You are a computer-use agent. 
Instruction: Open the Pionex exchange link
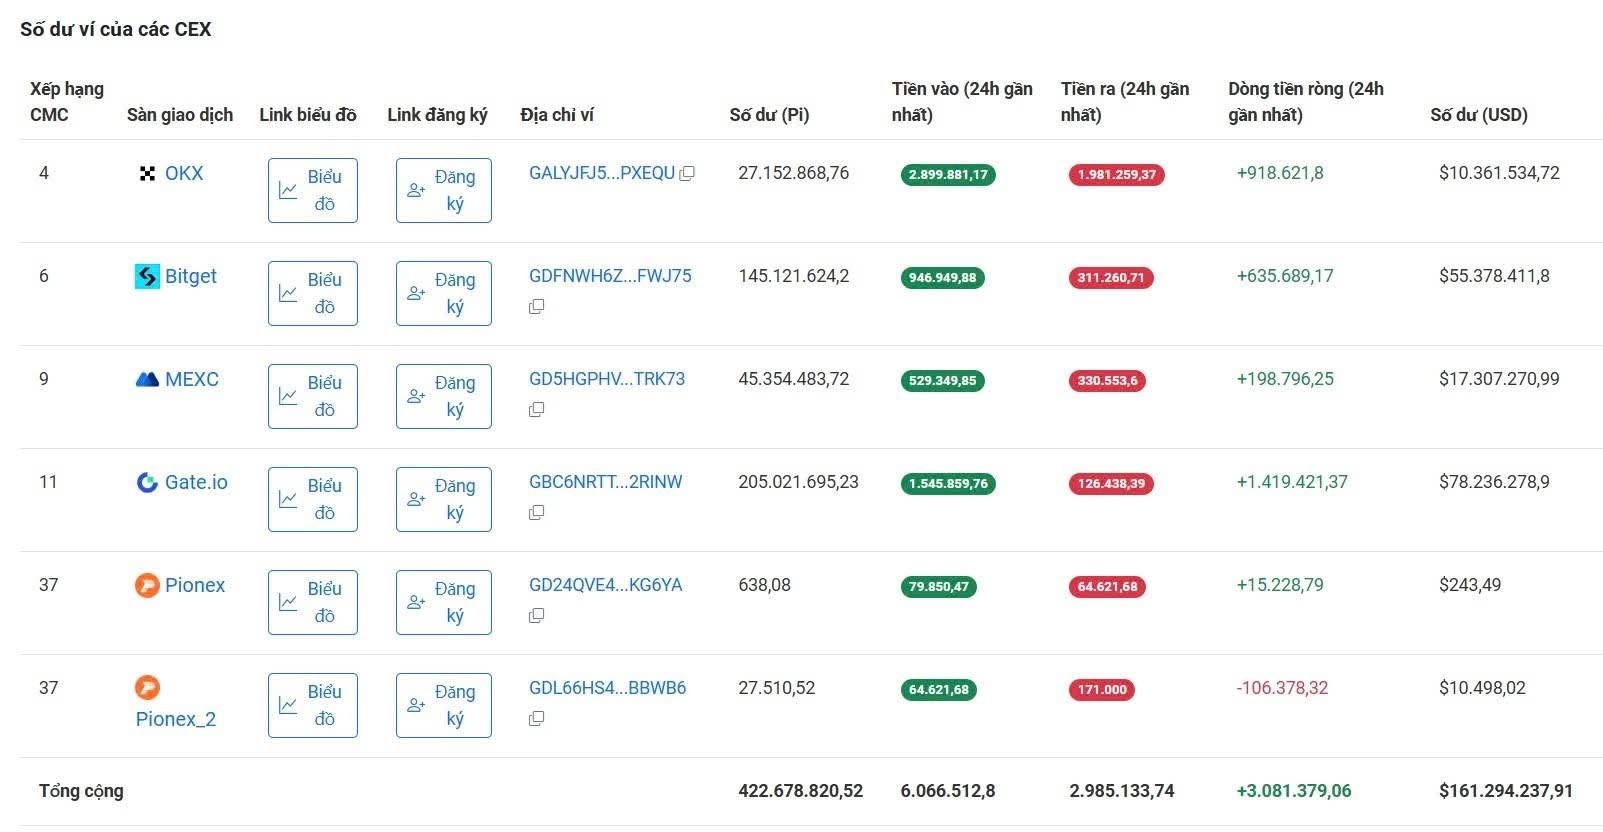point(195,585)
